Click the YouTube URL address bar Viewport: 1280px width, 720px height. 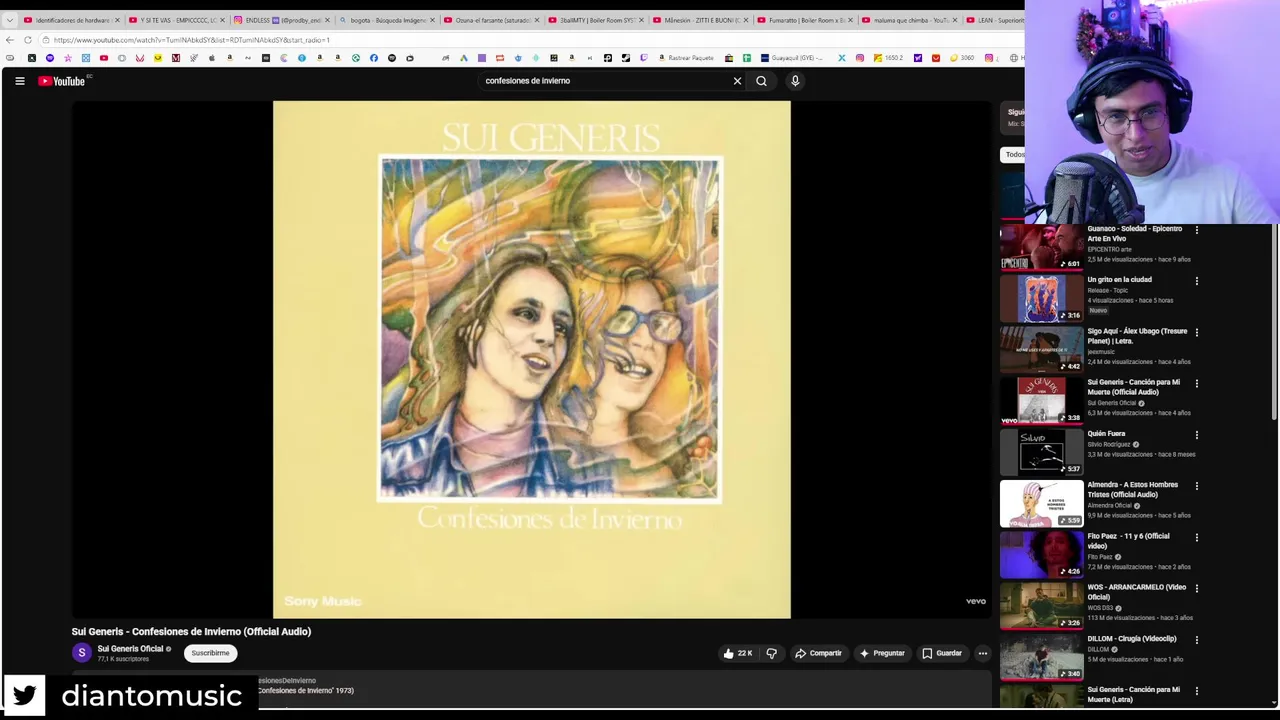click(530, 40)
